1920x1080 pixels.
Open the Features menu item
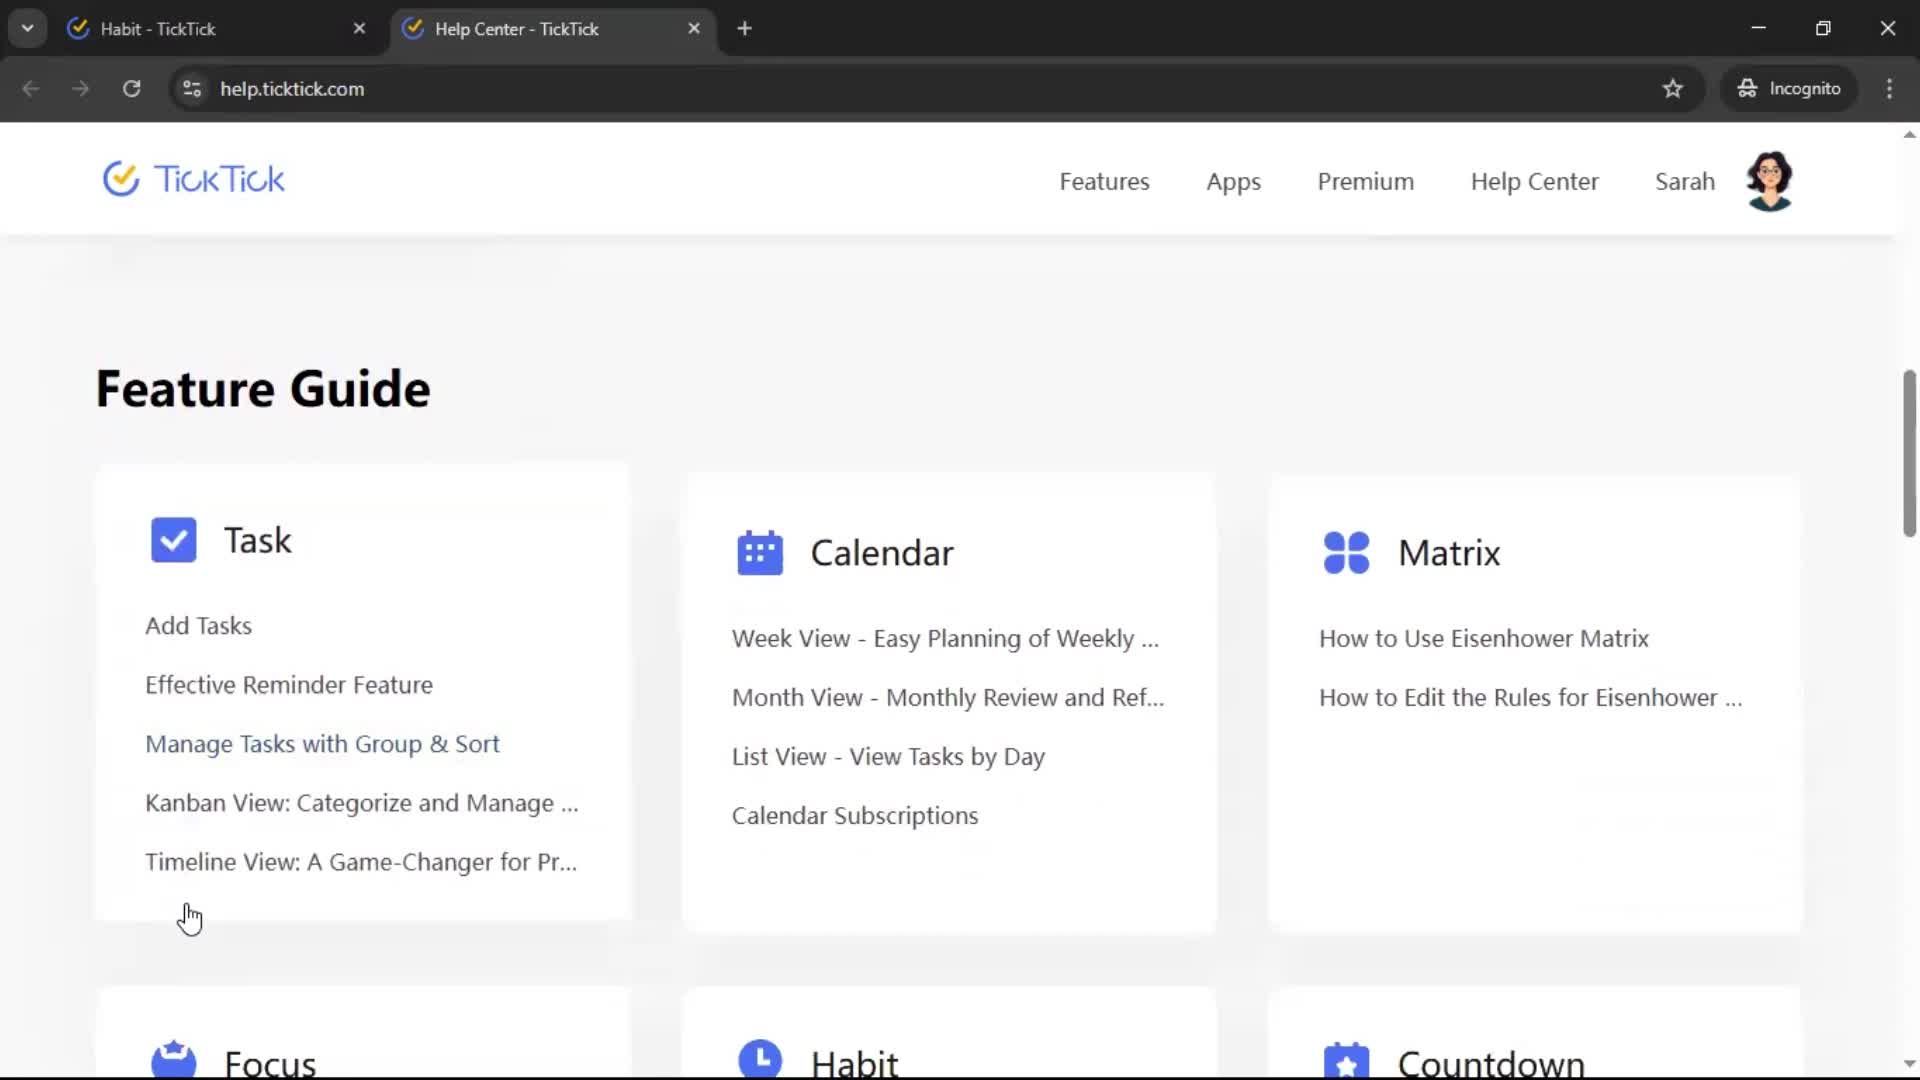[1104, 182]
